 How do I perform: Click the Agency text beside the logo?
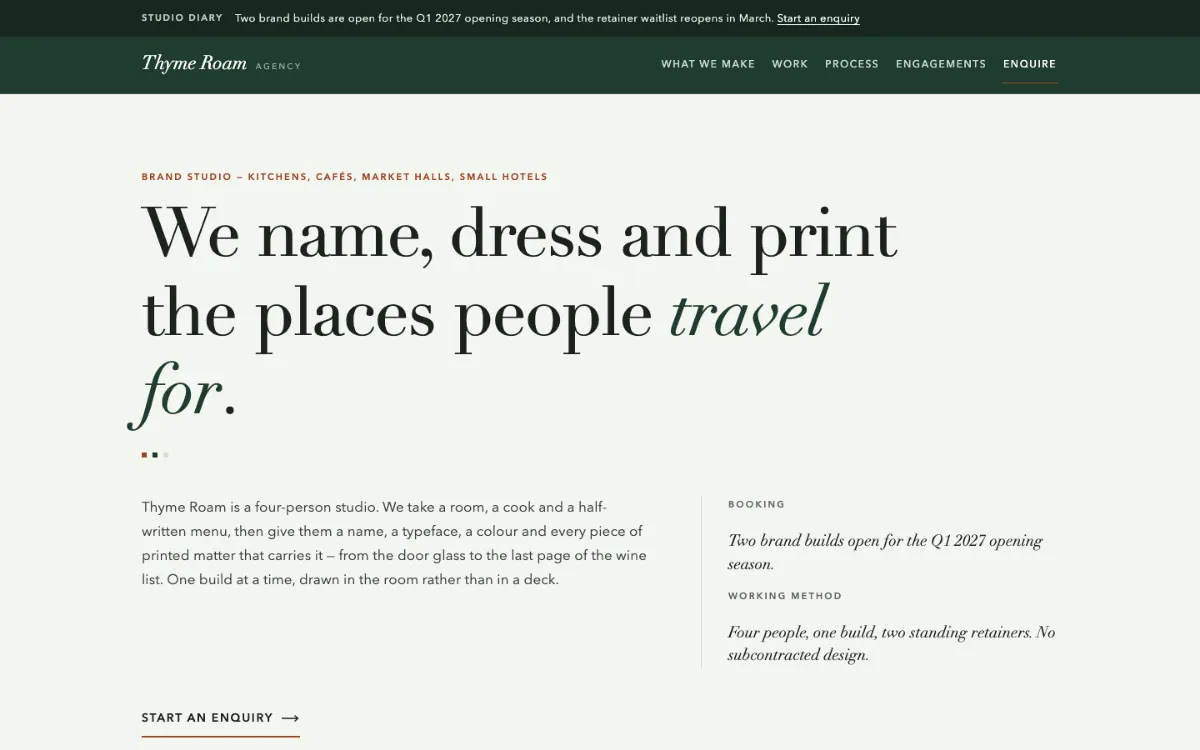[x=278, y=66]
